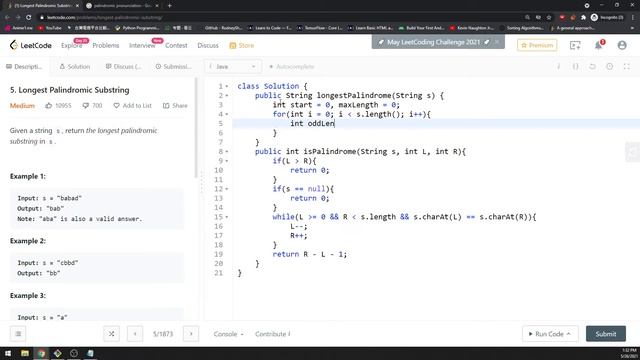
Task: Pick a random problem with shuffle icon
Action: coord(111,333)
